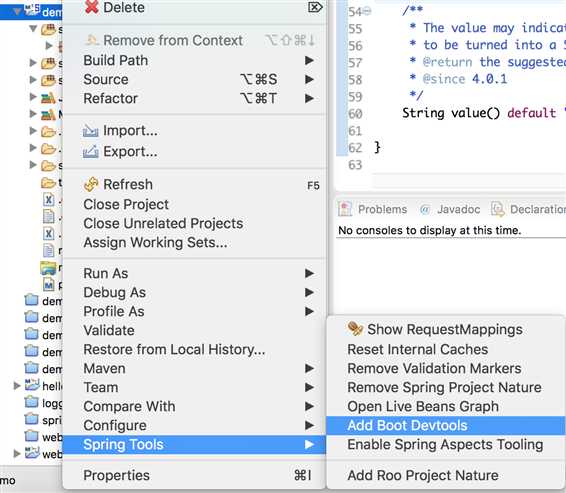This screenshot has height=493, width=566.
Task: Switch to the Javadoc tab
Action: [450, 209]
